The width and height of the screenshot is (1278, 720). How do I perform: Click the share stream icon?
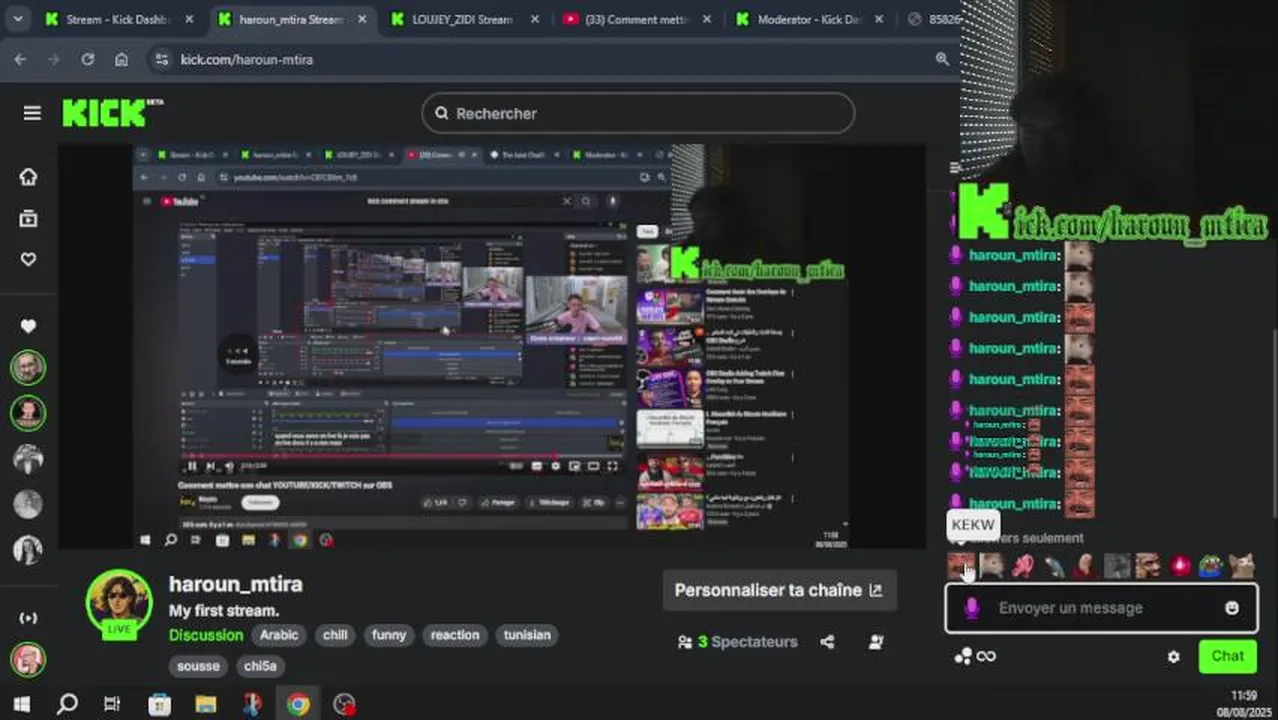(x=827, y=642)
